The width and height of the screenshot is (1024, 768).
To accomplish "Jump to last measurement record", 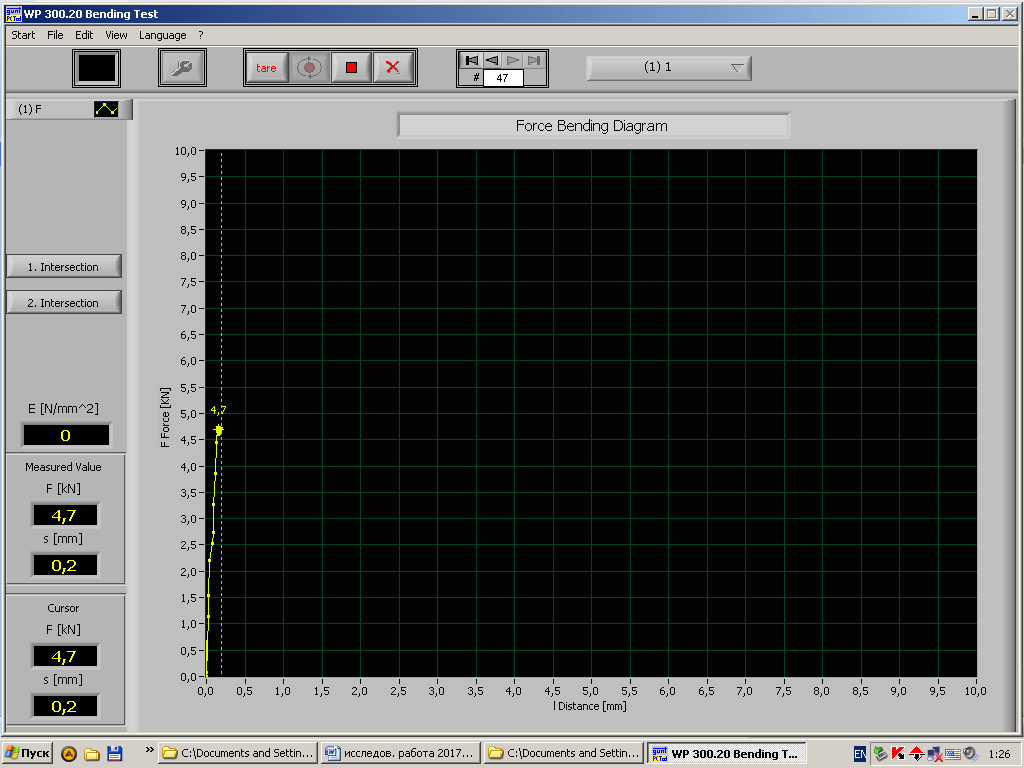I will tap(534, 60).
